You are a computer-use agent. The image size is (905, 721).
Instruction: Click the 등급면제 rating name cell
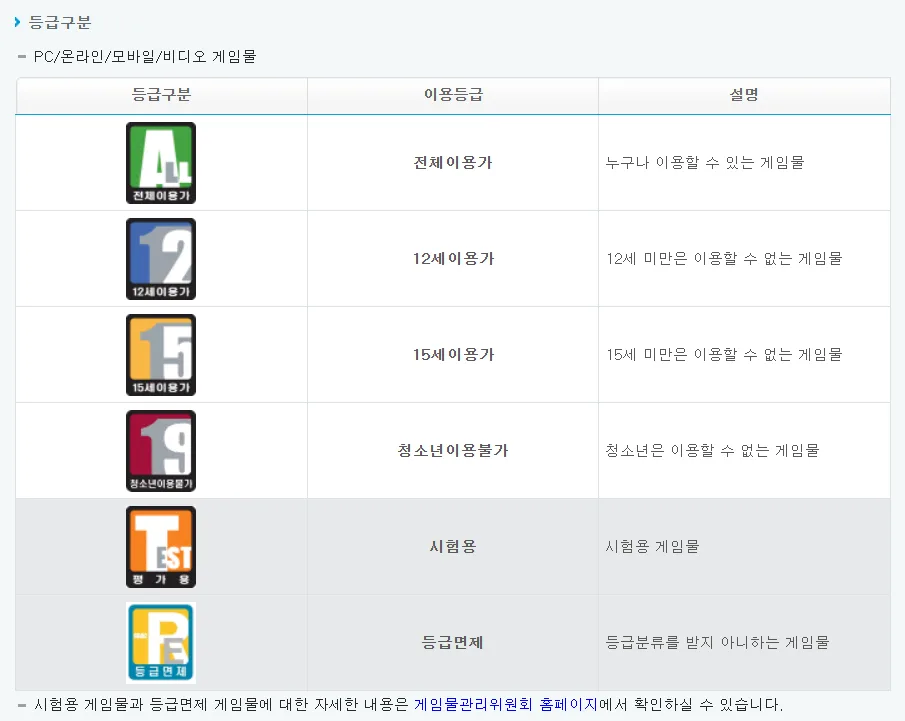point(453,642)
